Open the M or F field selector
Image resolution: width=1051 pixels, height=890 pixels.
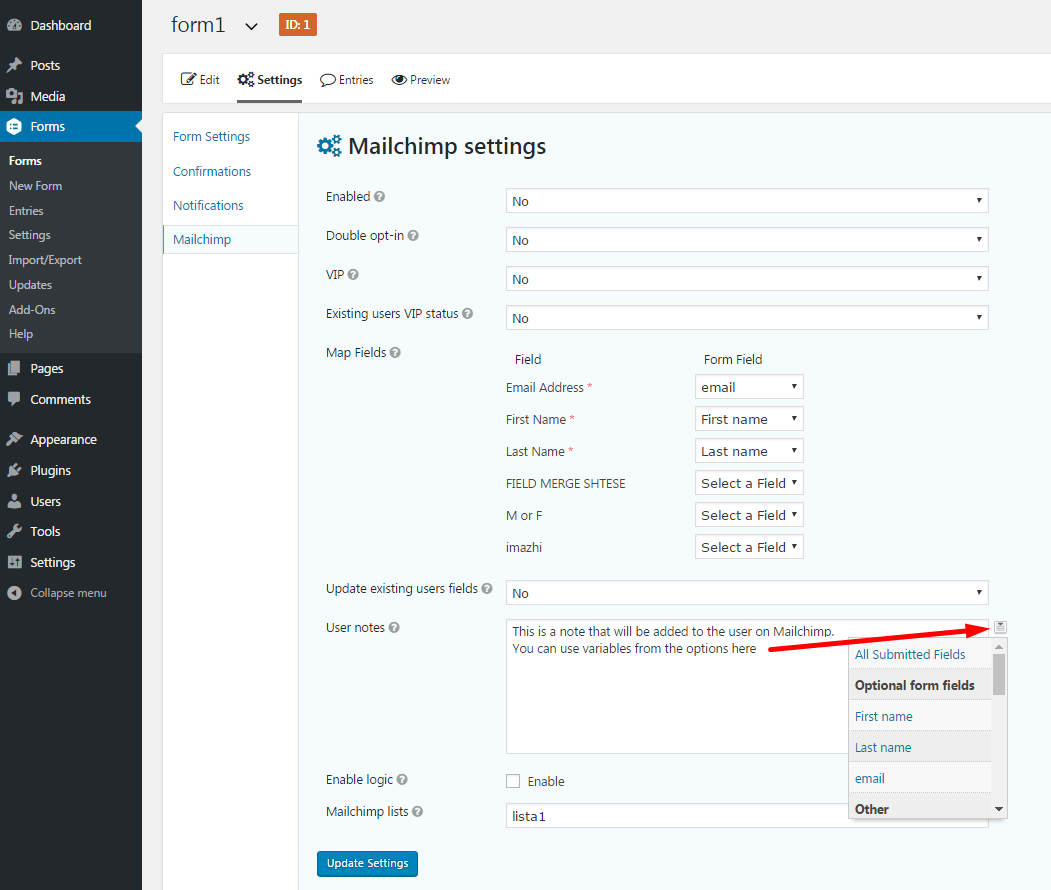[748, 515]
